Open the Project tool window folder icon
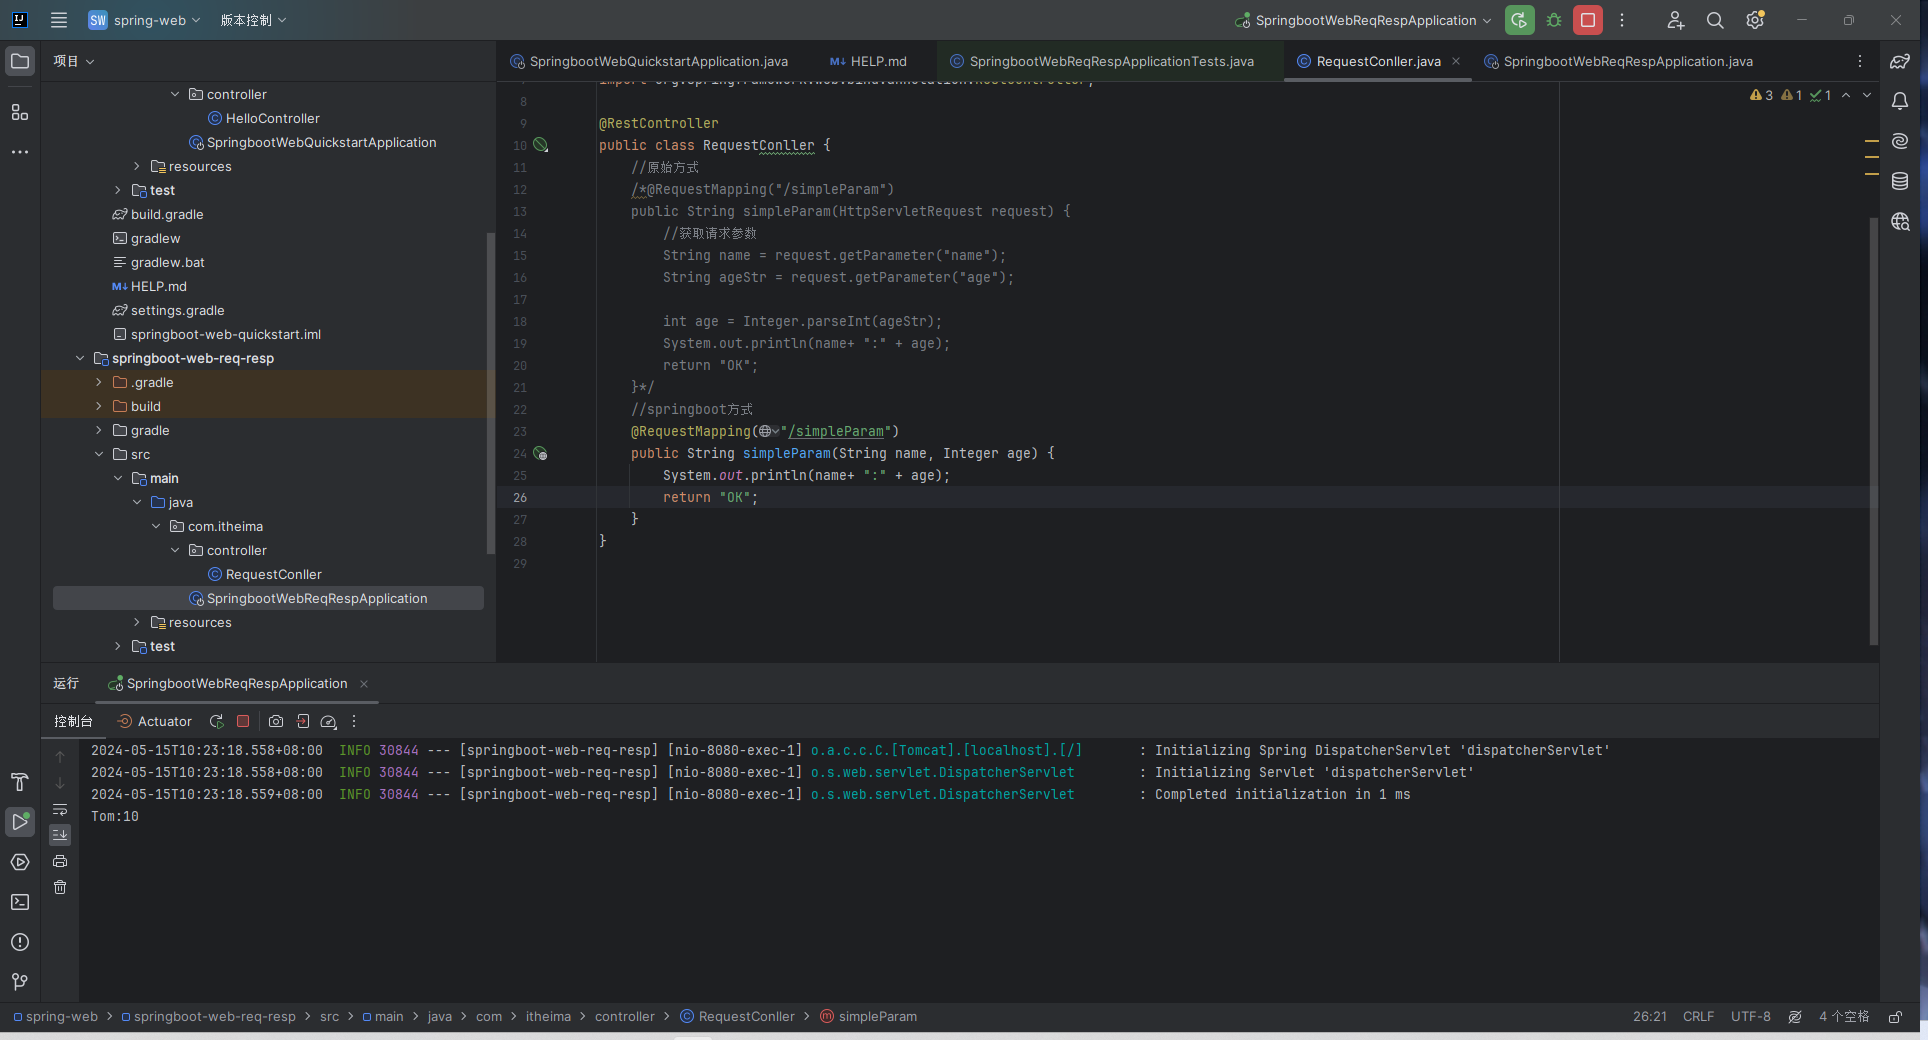The height and width of the screenshot is (1040, 1928). coord(20,61)
